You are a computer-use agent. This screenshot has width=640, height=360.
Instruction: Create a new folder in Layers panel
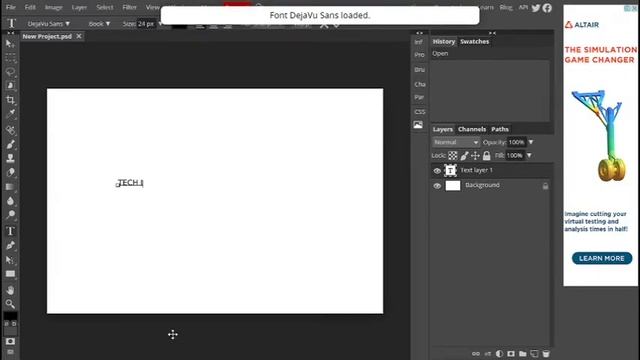pyautogui.click(x=522, y=354)
